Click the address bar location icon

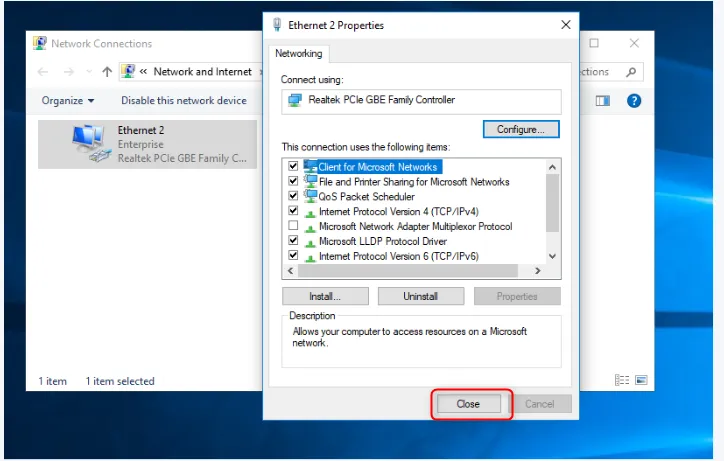point(128,71)
